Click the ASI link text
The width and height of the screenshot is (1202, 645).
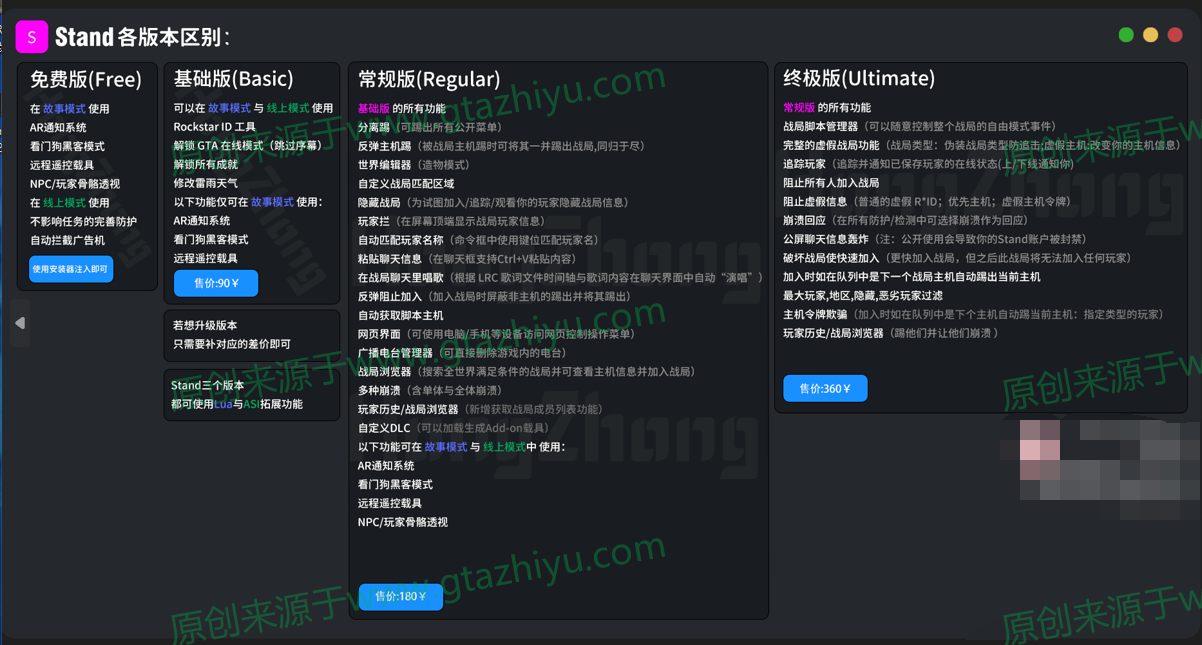click(x=251, y=404)
